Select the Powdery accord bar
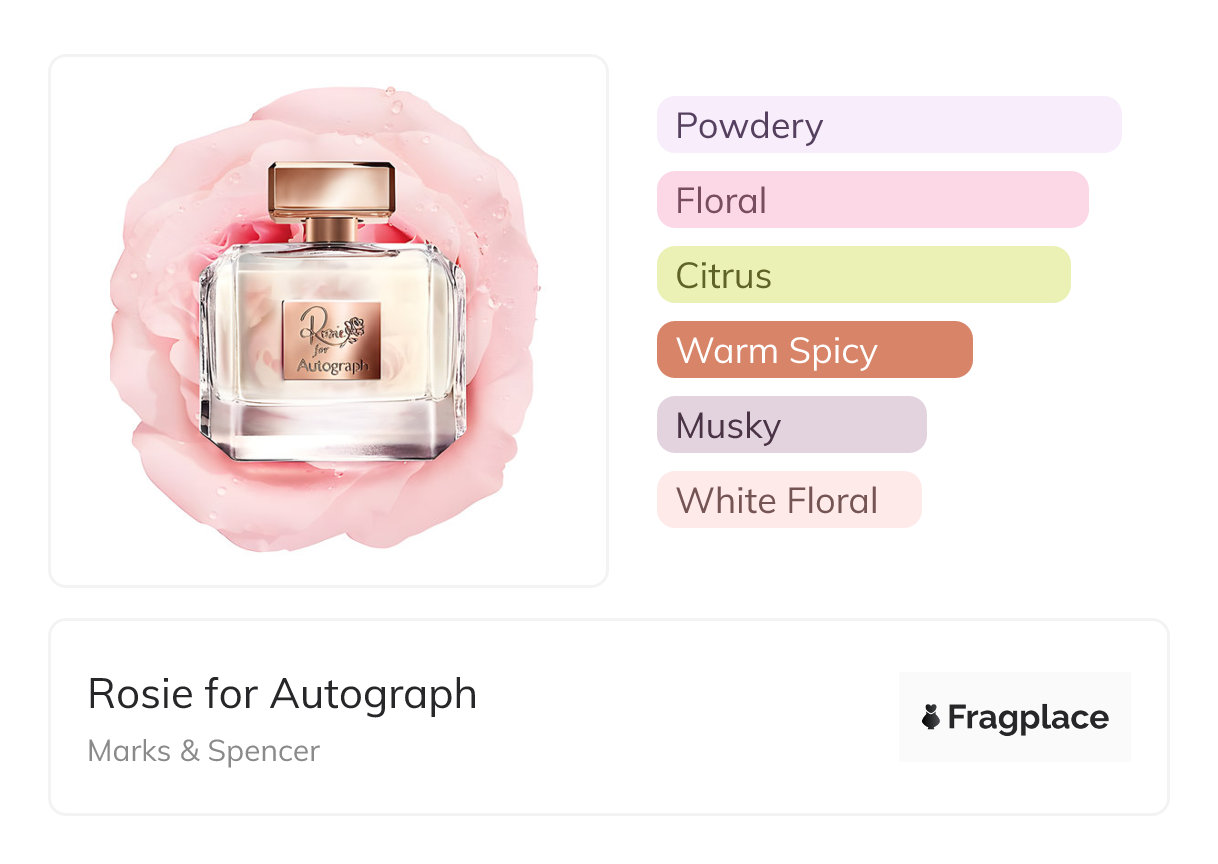 click(x=888, y=125)
